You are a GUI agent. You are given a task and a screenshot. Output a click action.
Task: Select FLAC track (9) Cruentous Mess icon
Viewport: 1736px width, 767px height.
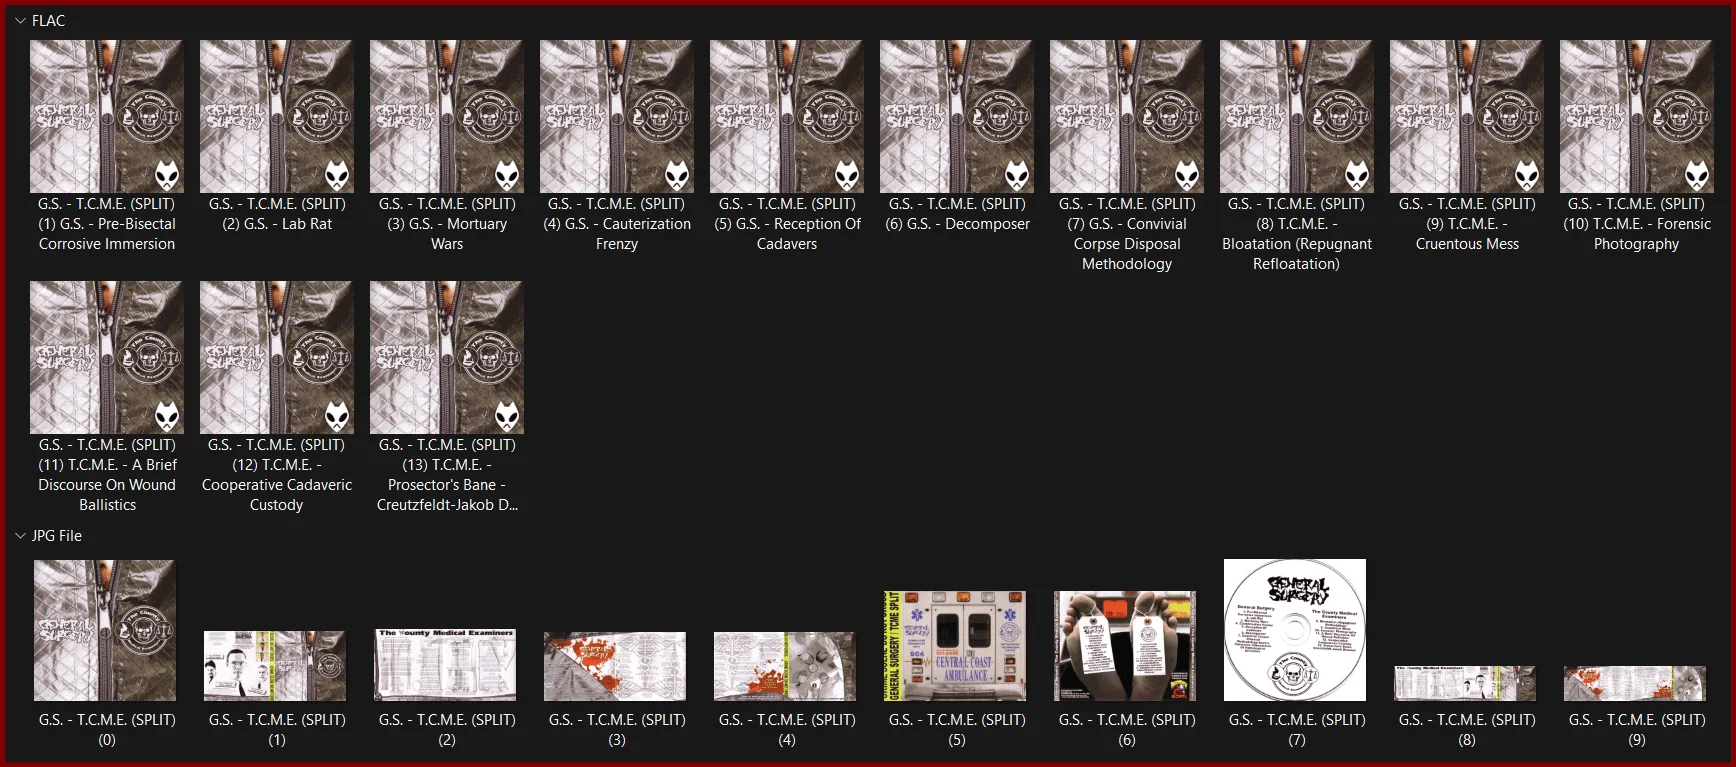1467,116
